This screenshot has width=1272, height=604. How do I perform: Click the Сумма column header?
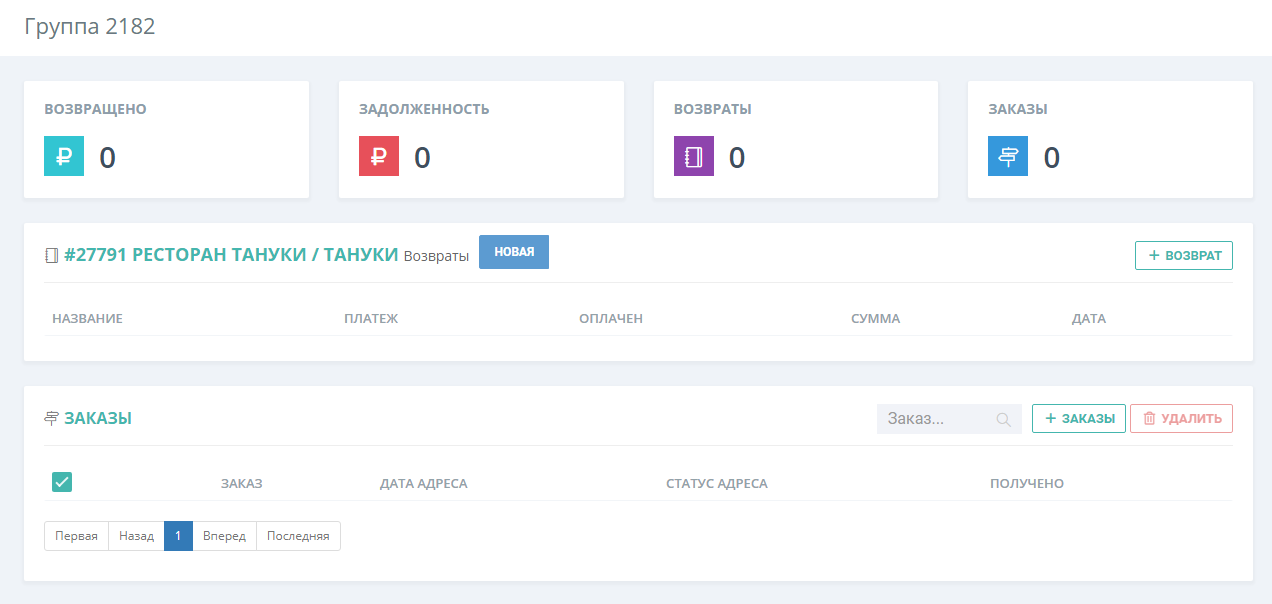coord(875,319)
